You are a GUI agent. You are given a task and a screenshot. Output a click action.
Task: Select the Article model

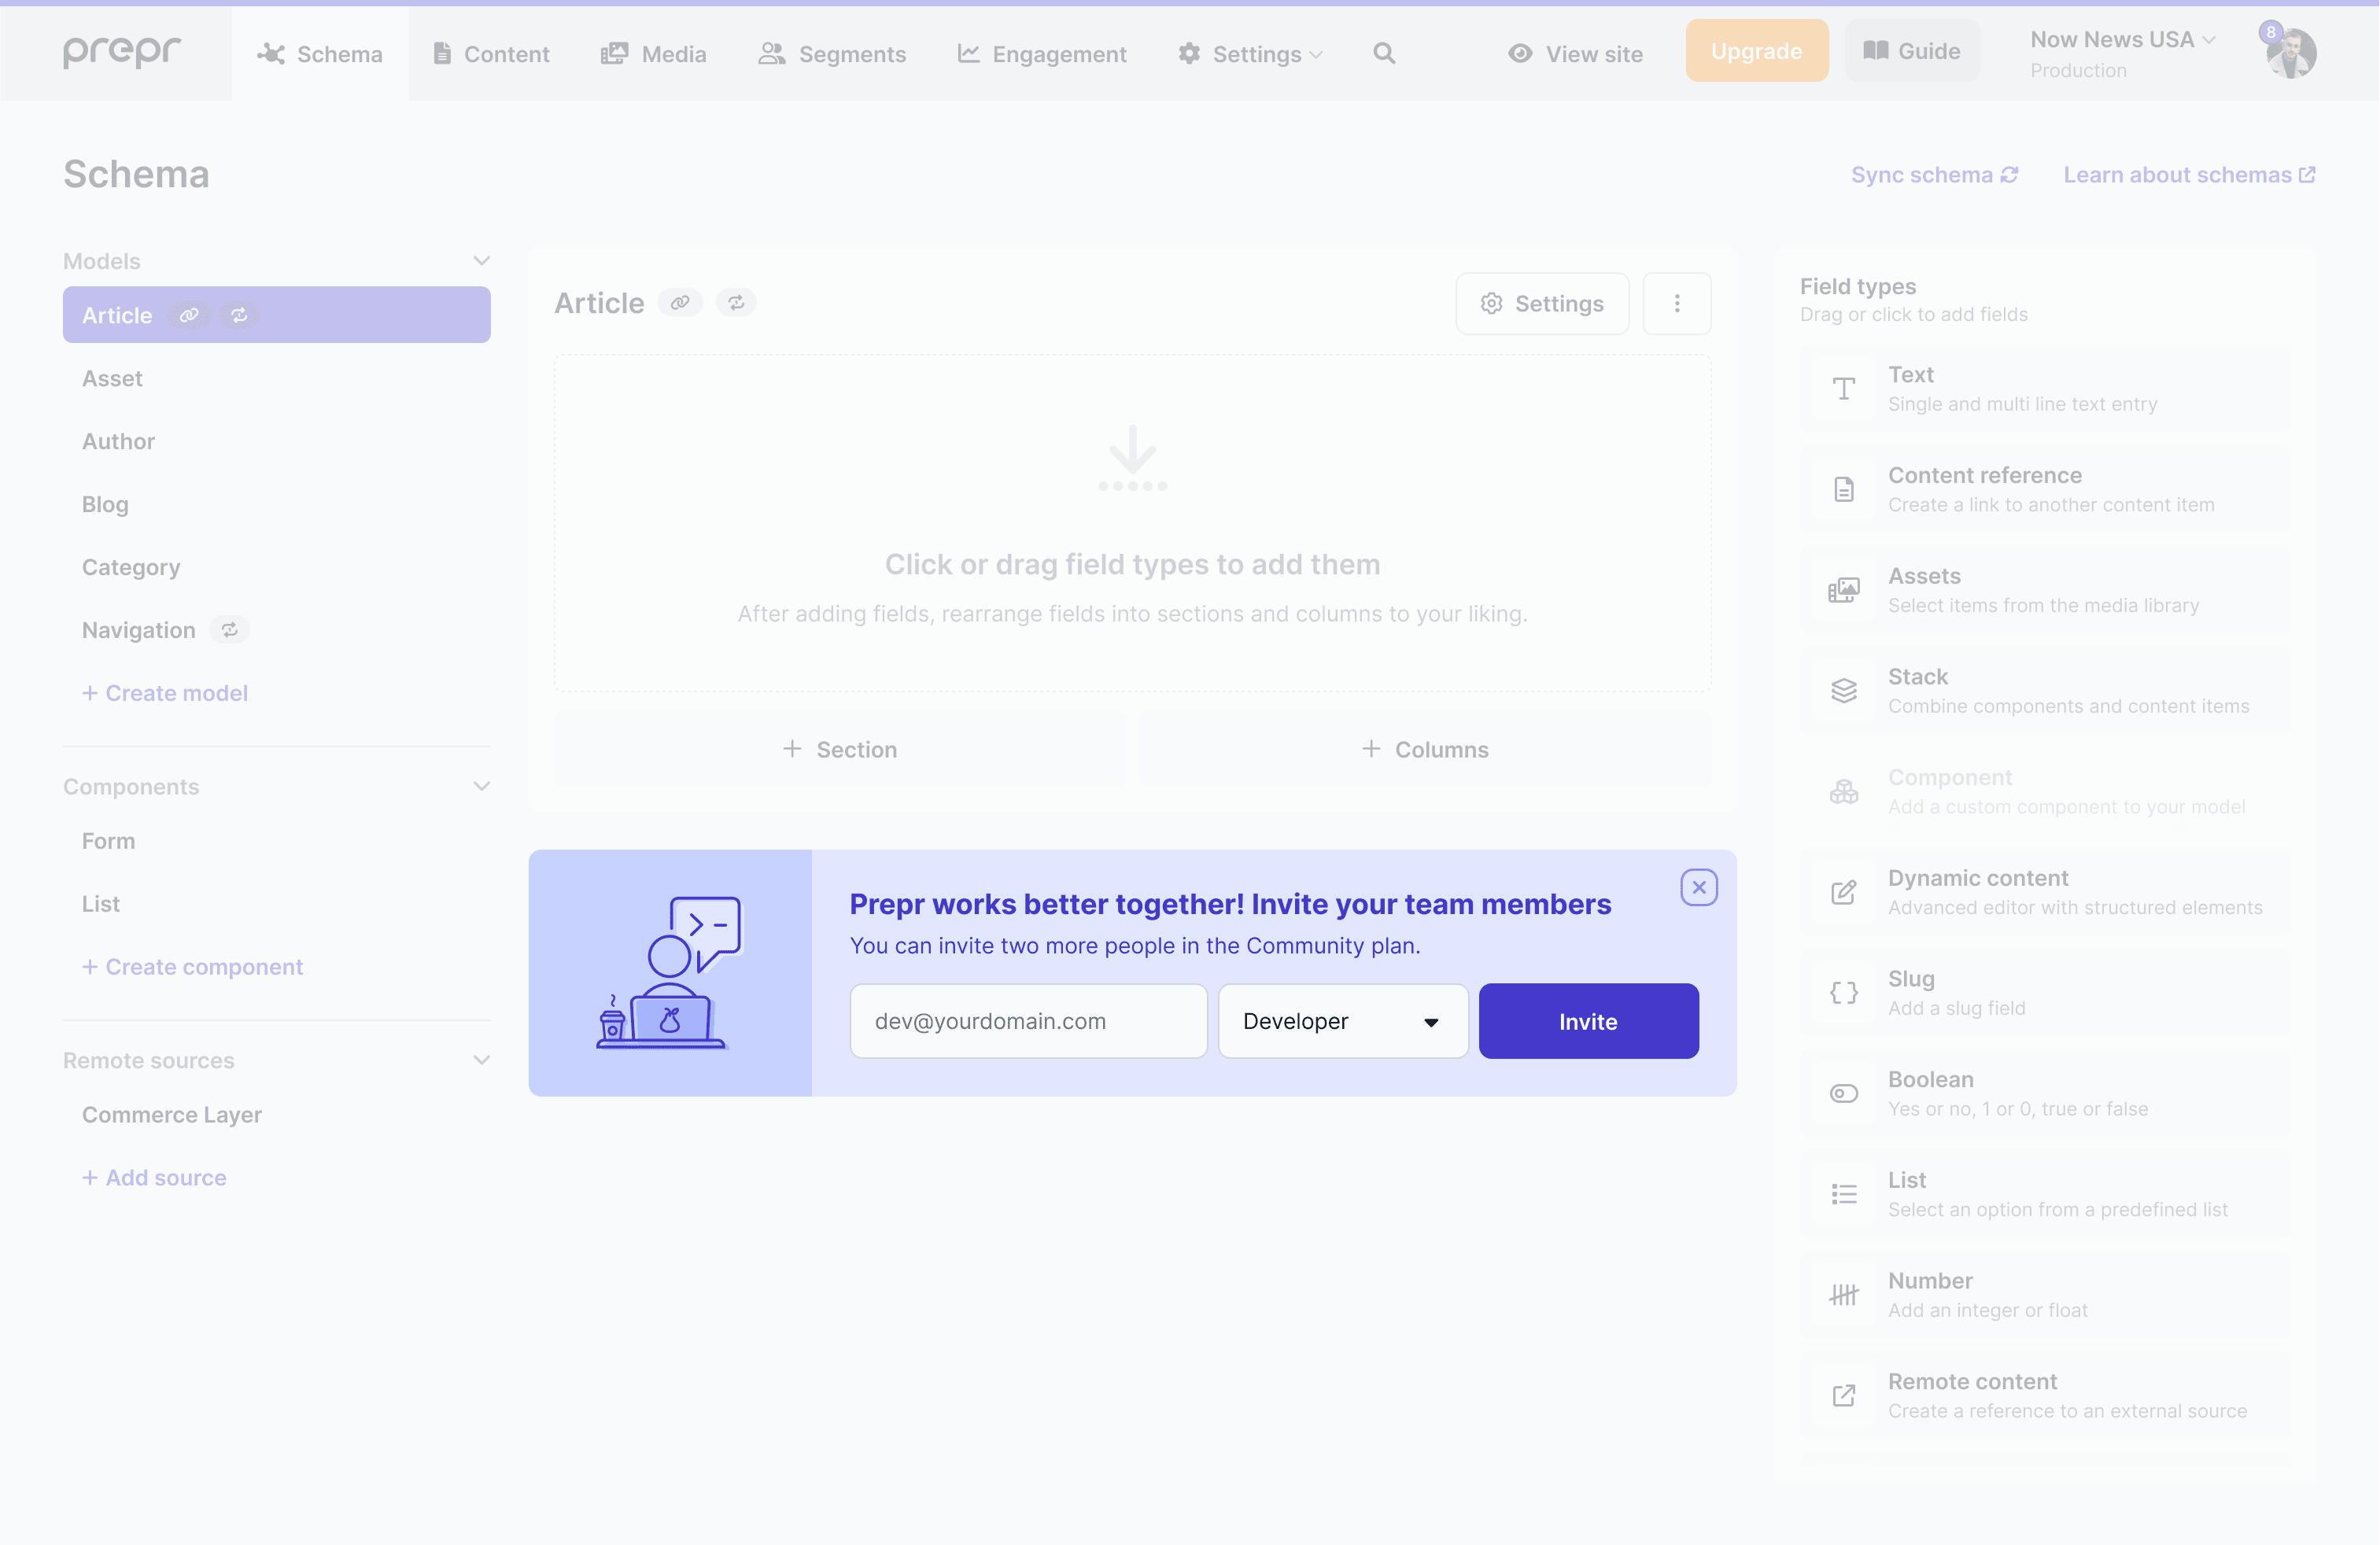(277, 315)
